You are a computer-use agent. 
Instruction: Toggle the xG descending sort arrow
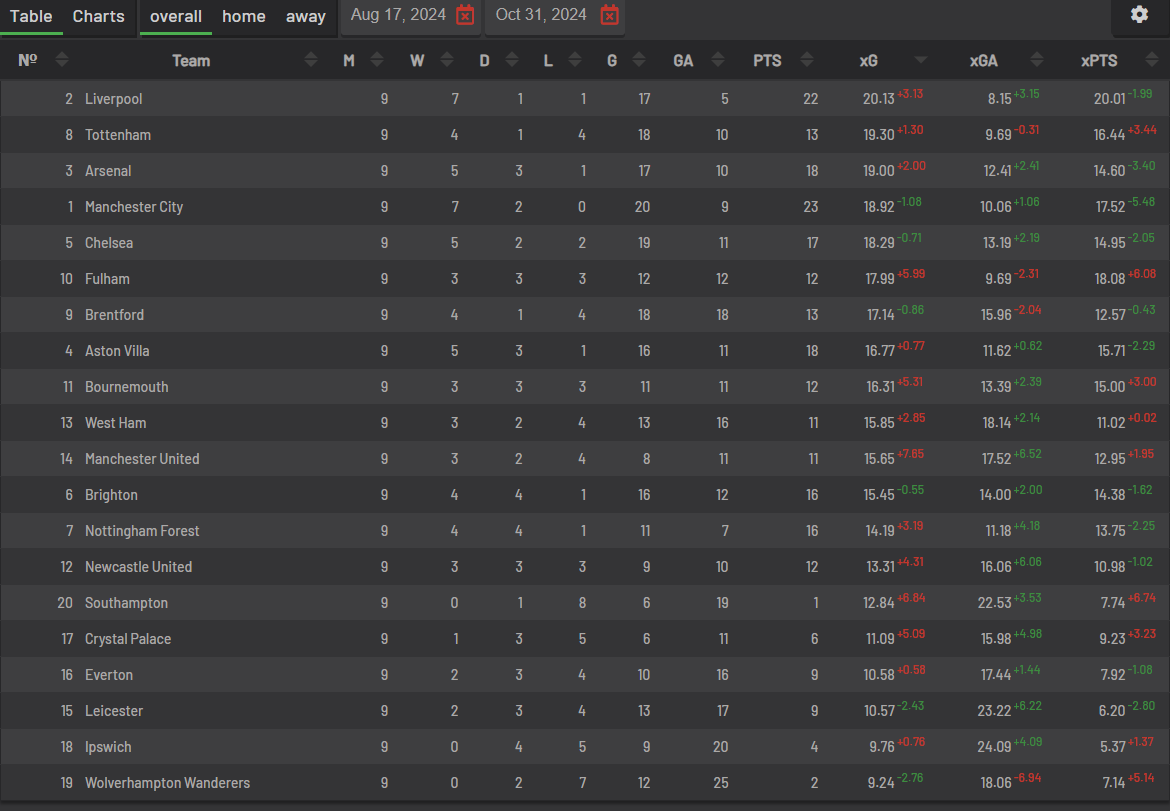(x=921, y=60)
